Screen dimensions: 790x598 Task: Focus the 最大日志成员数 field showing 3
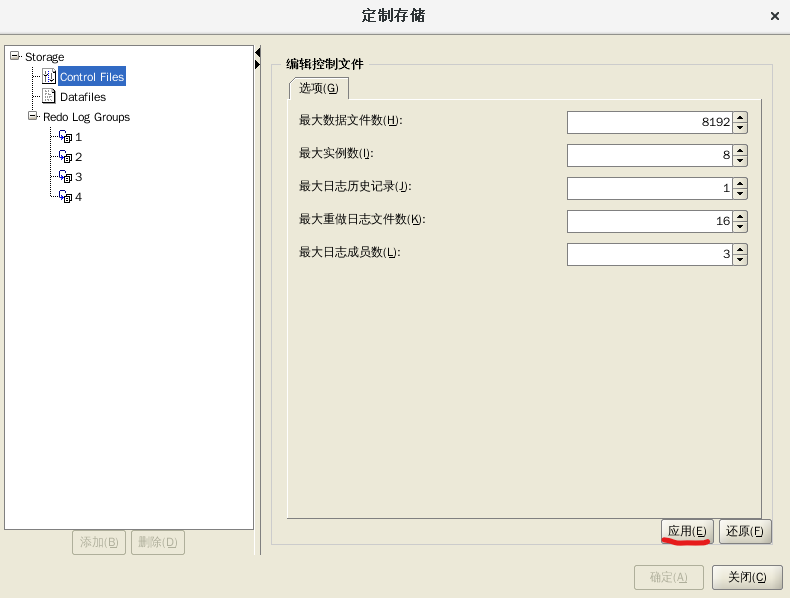click(x=650, y=254)
